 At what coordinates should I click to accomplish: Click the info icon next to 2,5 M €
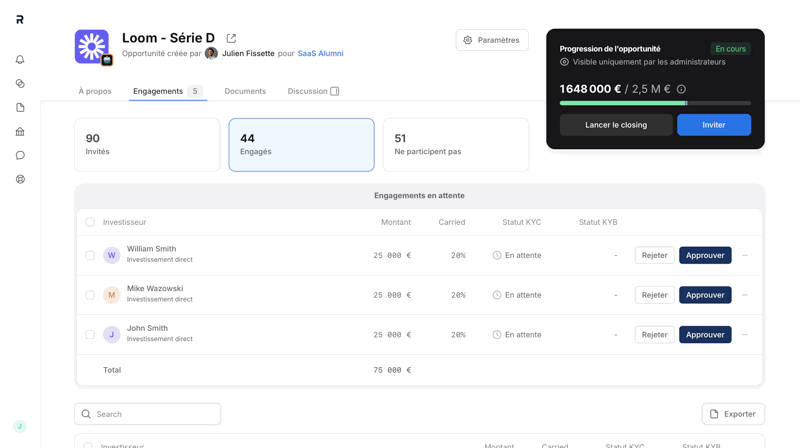[681, 89]
